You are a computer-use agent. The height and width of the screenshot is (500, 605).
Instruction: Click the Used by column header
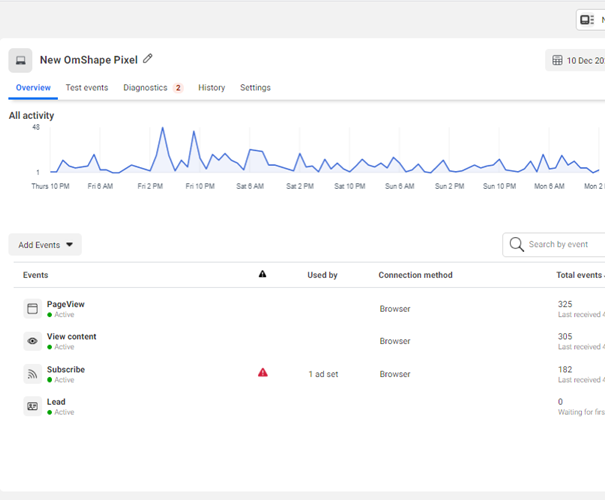click(x=322, y=275)
